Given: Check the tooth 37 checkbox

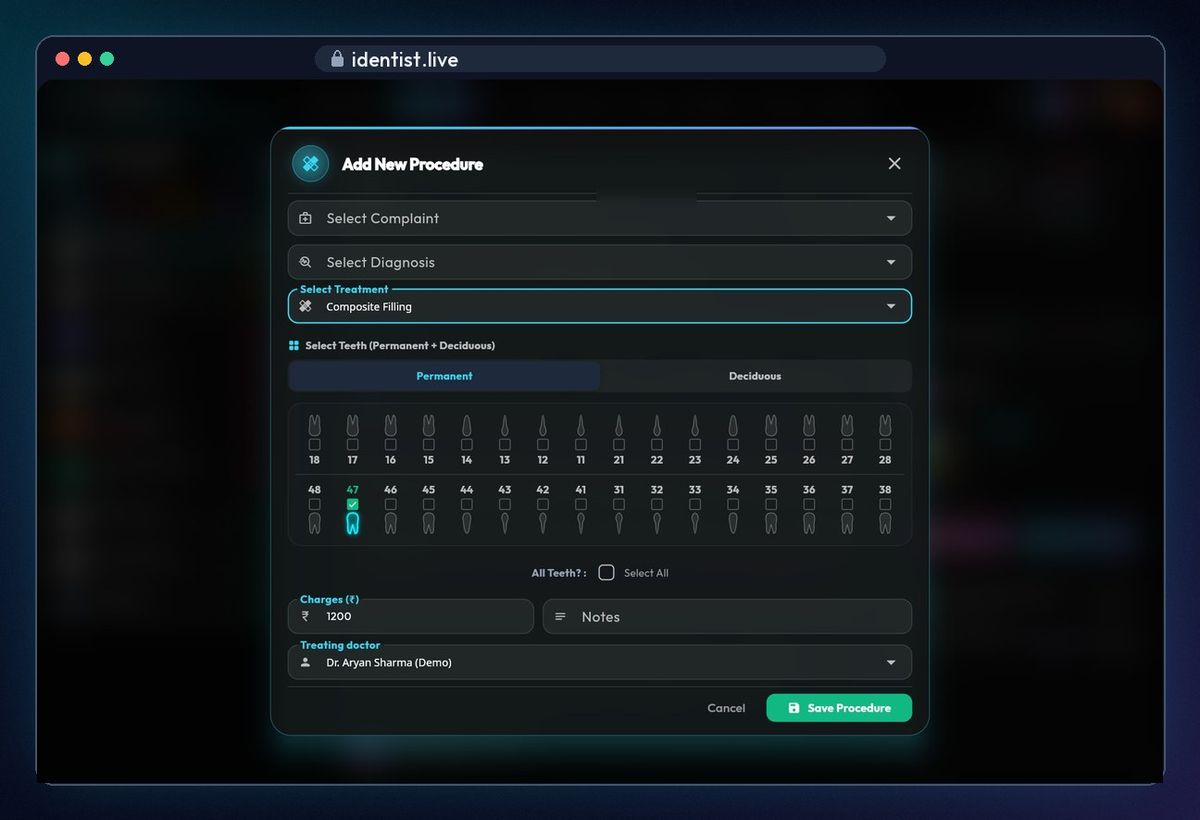Looking at the screenshot, I should 847,505.
